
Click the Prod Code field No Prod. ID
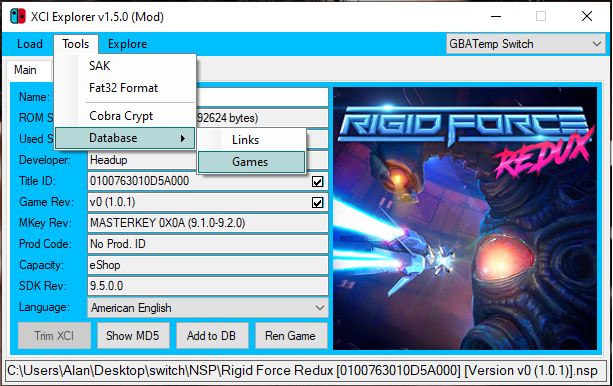[208, 244]
